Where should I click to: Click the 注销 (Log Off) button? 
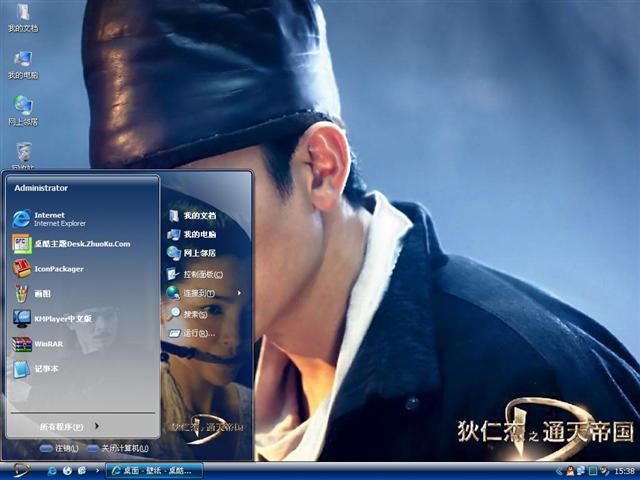click(x=58, y=448)
